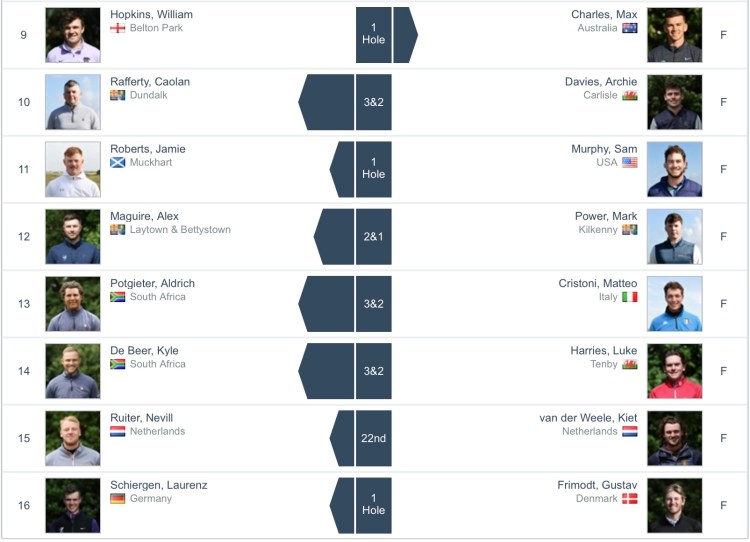Select player name Rafferty, Caolan

pos(150,82)
